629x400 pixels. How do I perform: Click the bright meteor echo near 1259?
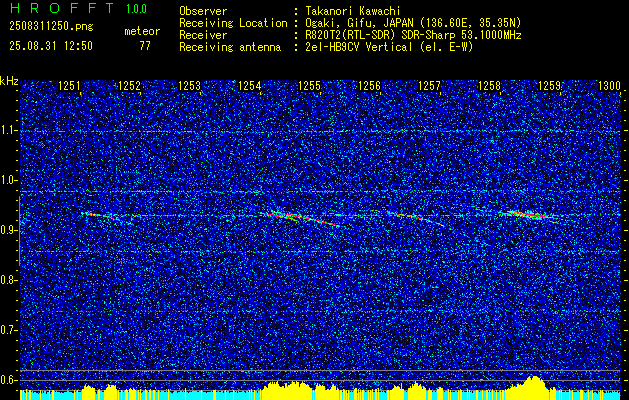click(x=529, y=215)
